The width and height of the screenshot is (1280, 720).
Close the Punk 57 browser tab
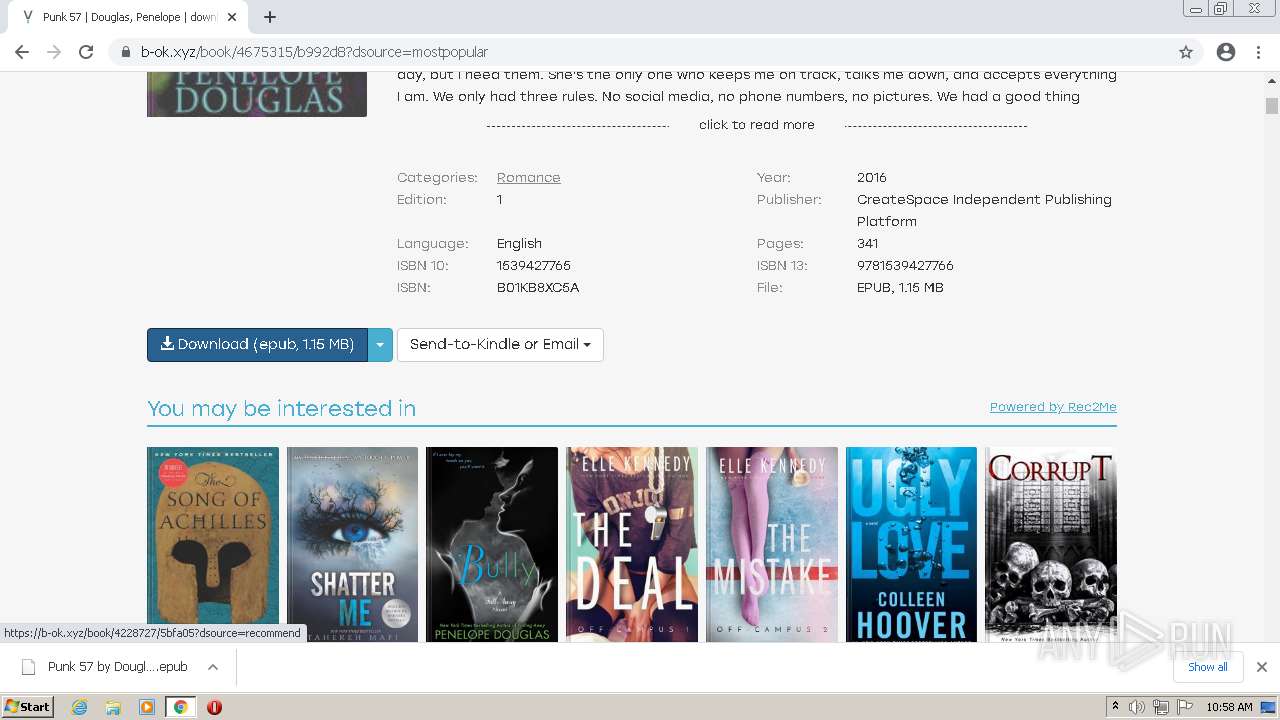(232, 17)
